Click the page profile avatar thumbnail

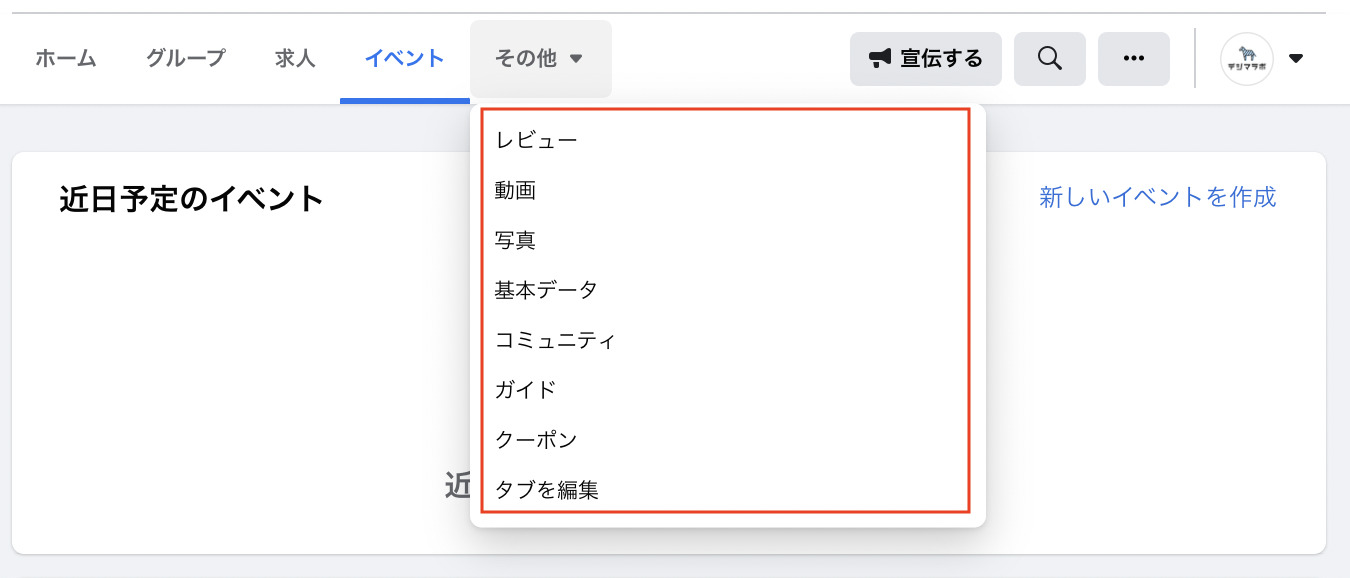[x=1246, y=59]
